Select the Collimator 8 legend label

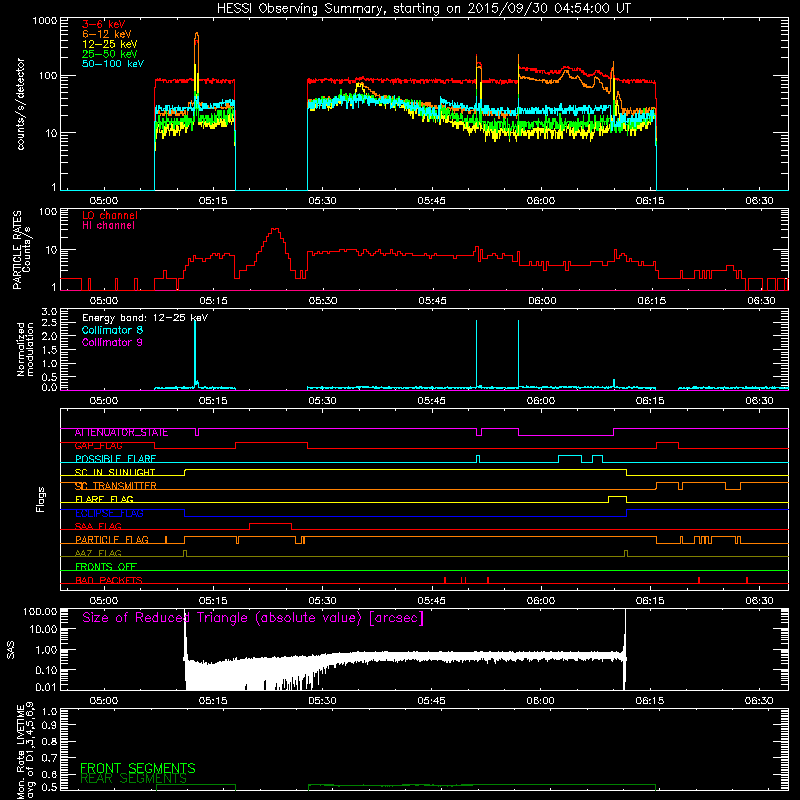pos(112,330)
